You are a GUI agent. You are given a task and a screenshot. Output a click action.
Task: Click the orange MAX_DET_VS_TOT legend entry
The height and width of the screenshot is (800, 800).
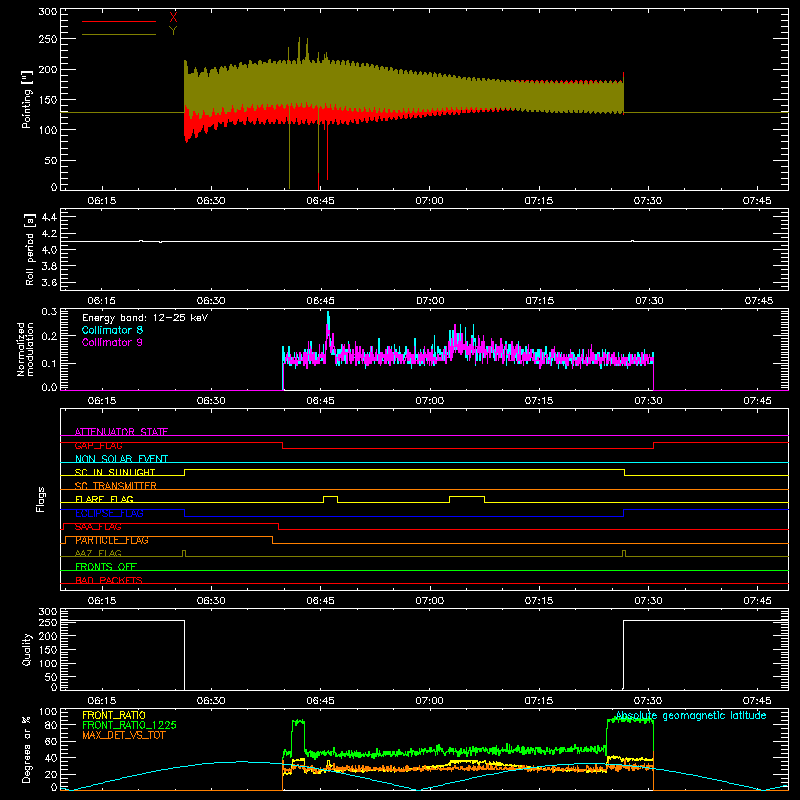coord(123,735)
